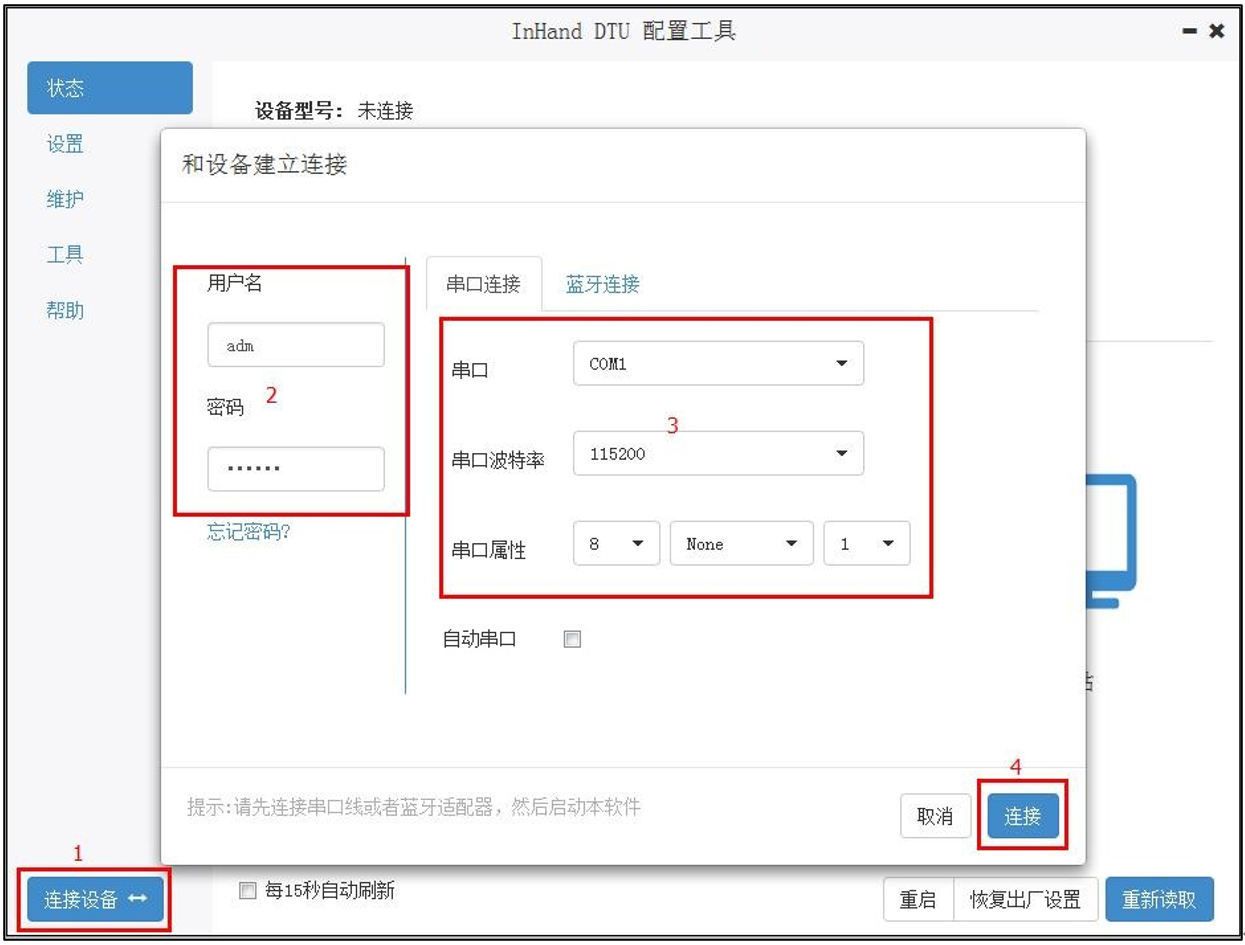Click the 和设备建立连接 dialog title
Viewport: 1245px width, 945px height.
point(265,164)
